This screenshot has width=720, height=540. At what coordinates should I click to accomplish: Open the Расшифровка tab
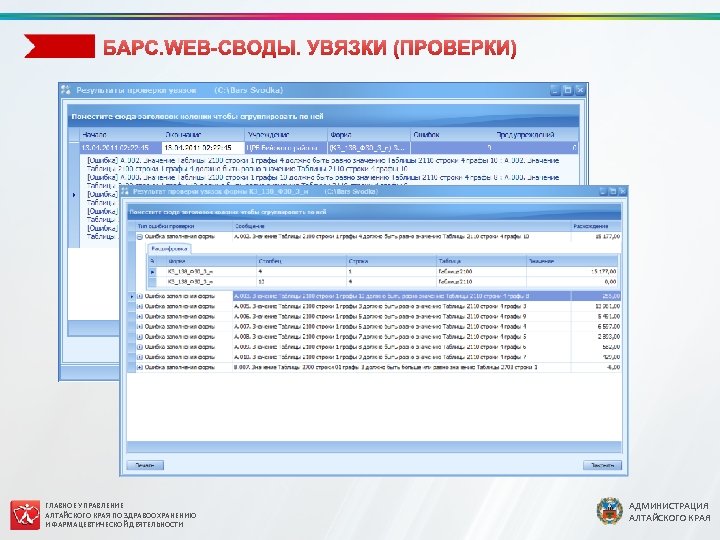point(169,248)
